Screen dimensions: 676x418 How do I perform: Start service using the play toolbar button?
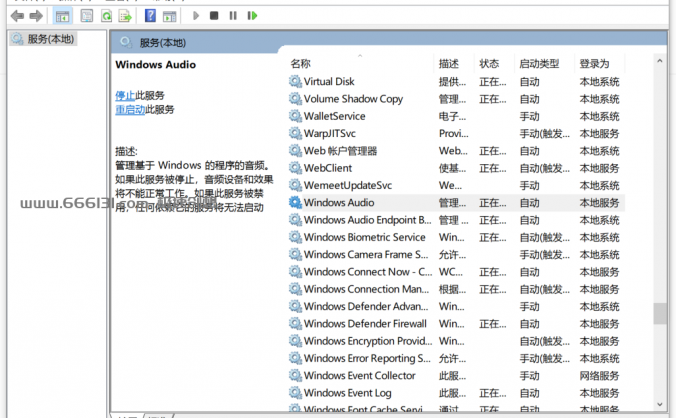pyautogui.click(x=196, y=16)
